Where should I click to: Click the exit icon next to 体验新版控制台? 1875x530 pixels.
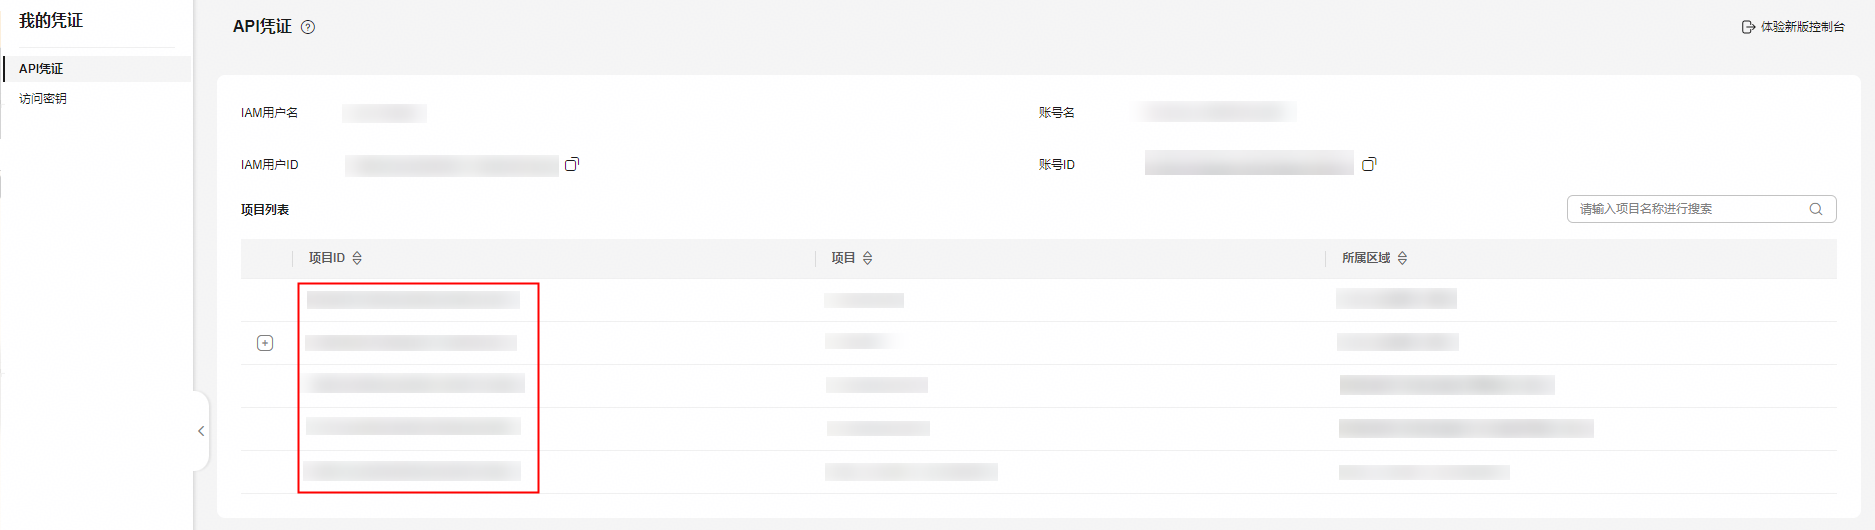(x=1748, y=27)
